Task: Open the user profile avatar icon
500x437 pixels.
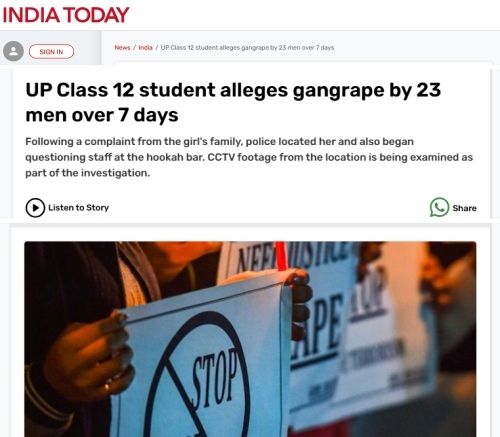Action: [x=13, y=51]
